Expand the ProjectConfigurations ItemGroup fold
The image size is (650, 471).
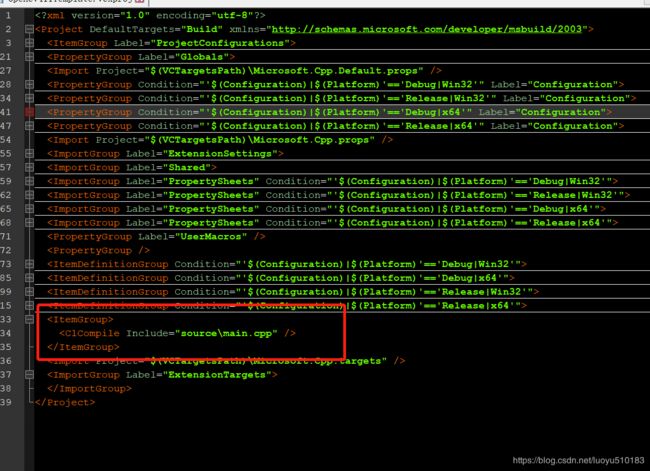tap(29, 43)
